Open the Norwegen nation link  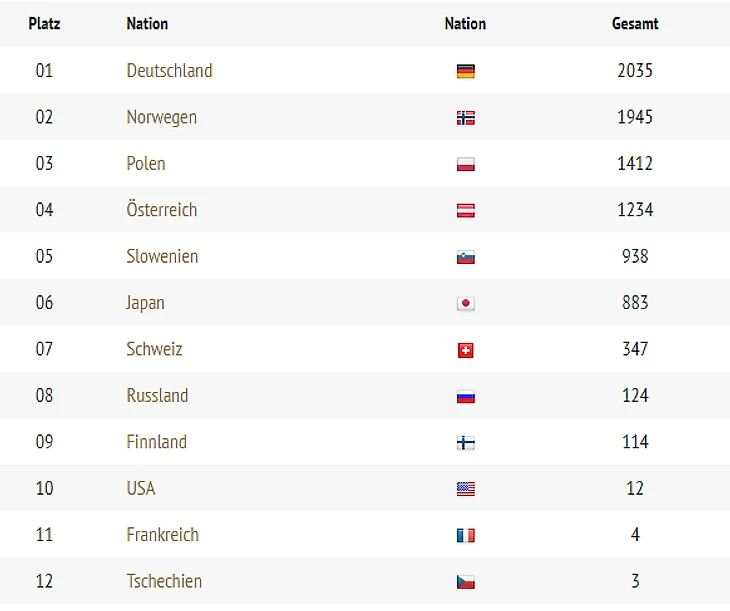161,117
